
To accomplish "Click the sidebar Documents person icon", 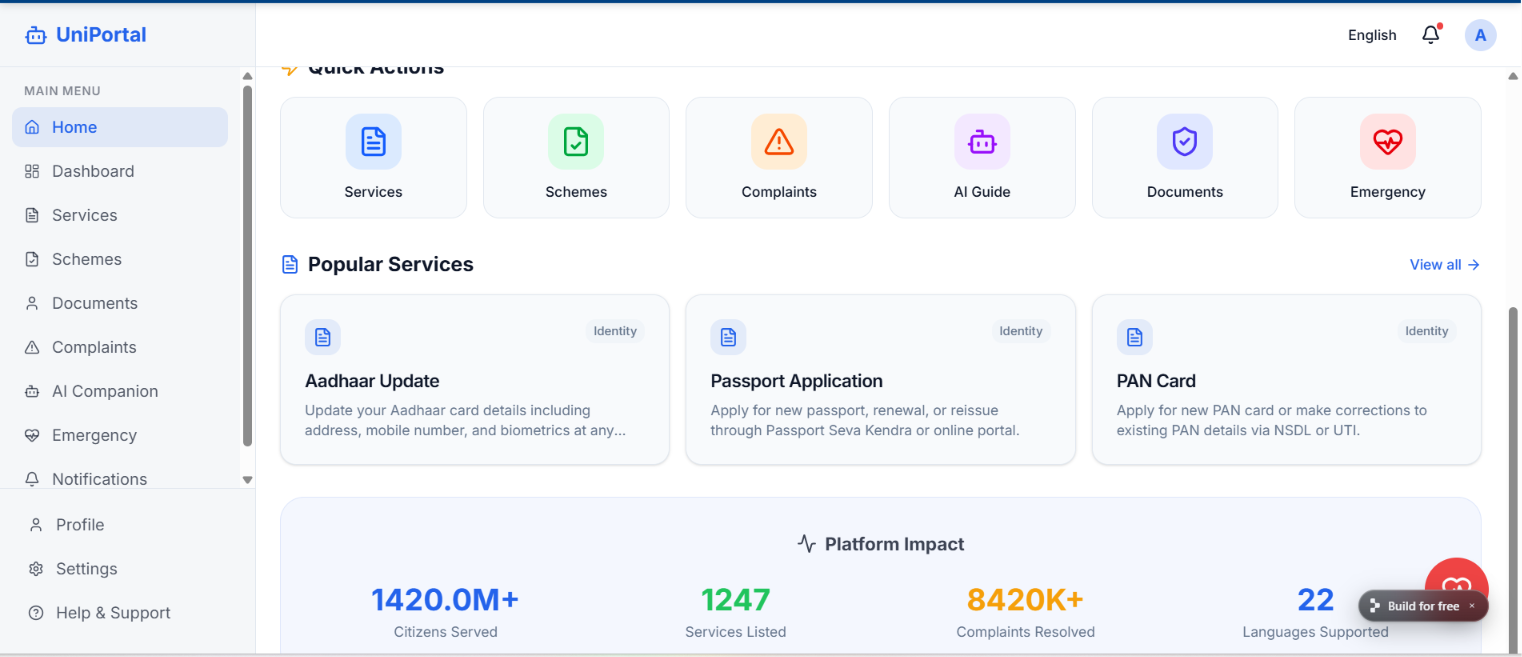I will tap(32, 303).
